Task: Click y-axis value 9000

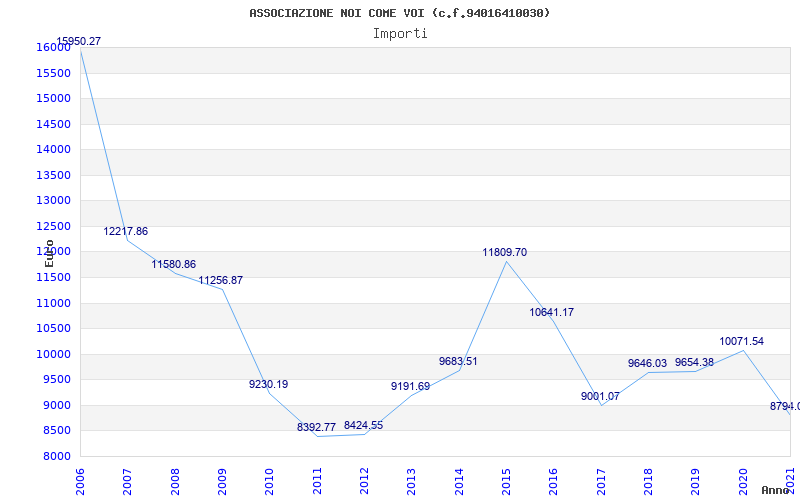Action: pos(56,405)
